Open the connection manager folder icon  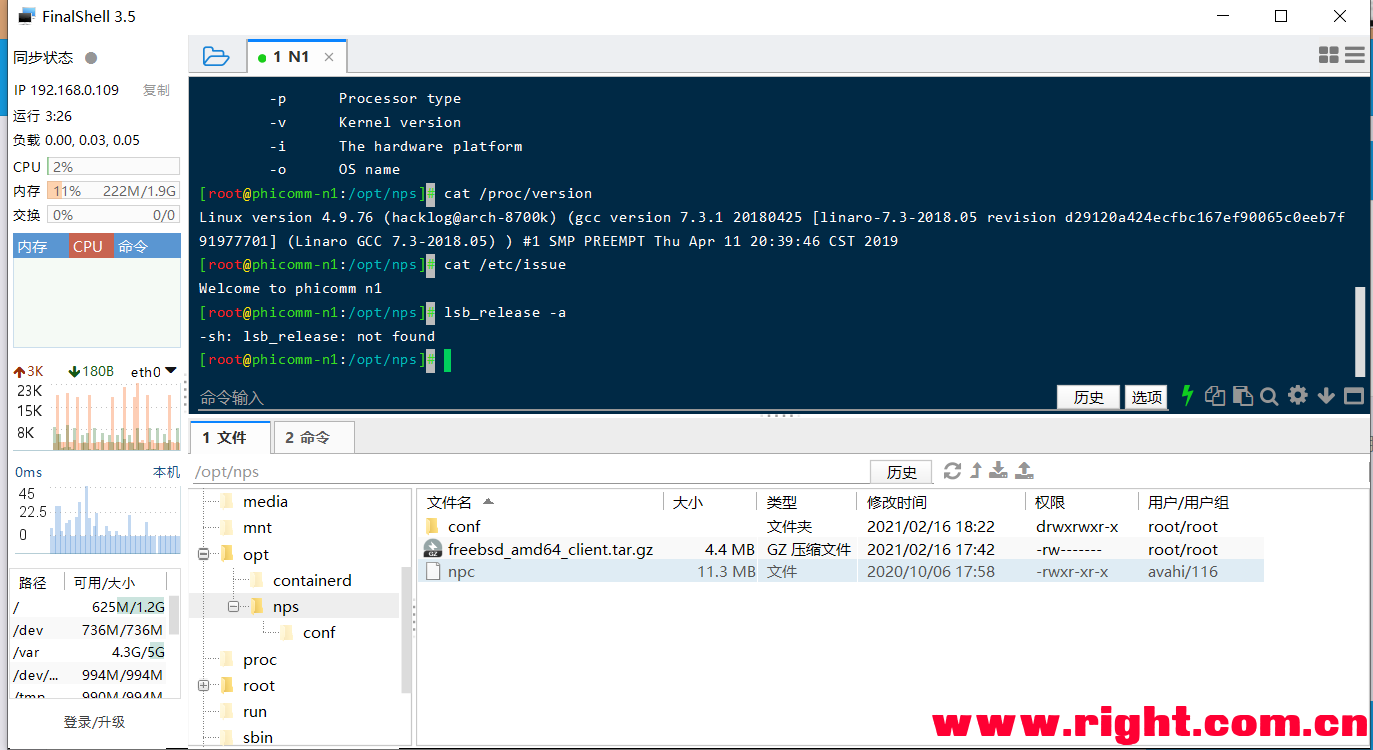(215, 56)
